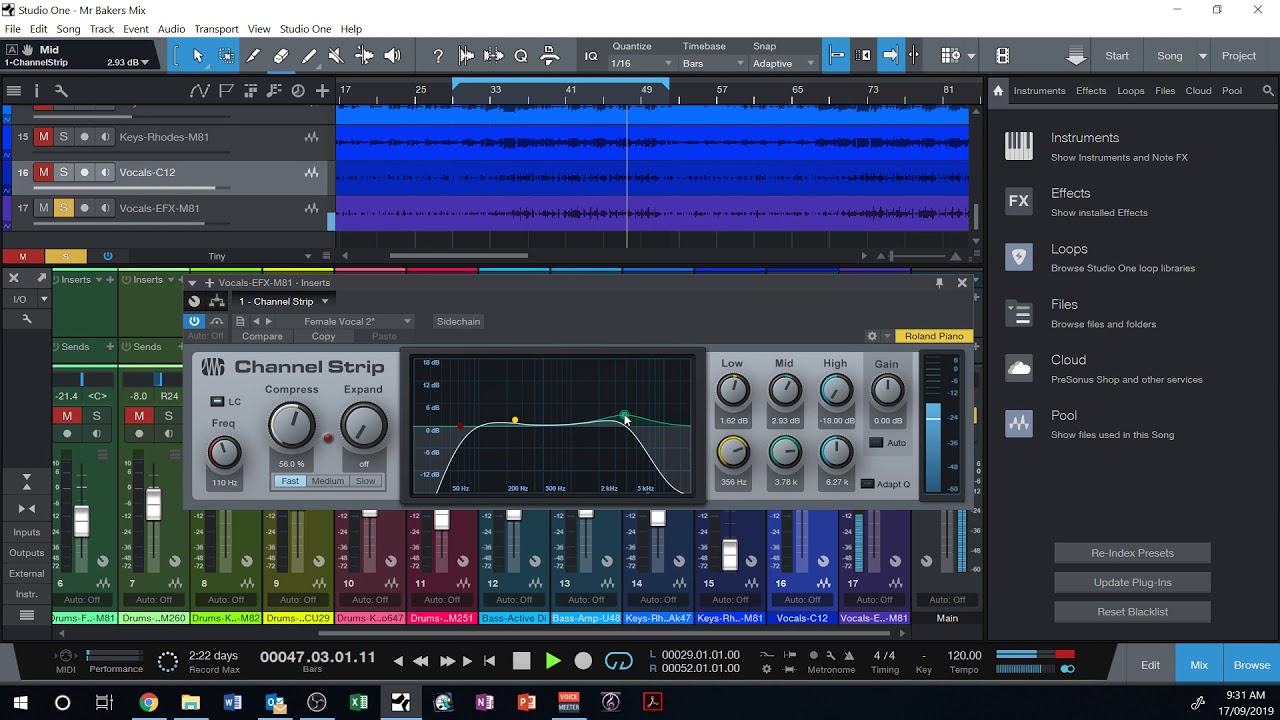The height and width of the screenshot is (720, 1280).
Task: Open the Excel taskbar icon
Action: point(359,702)
